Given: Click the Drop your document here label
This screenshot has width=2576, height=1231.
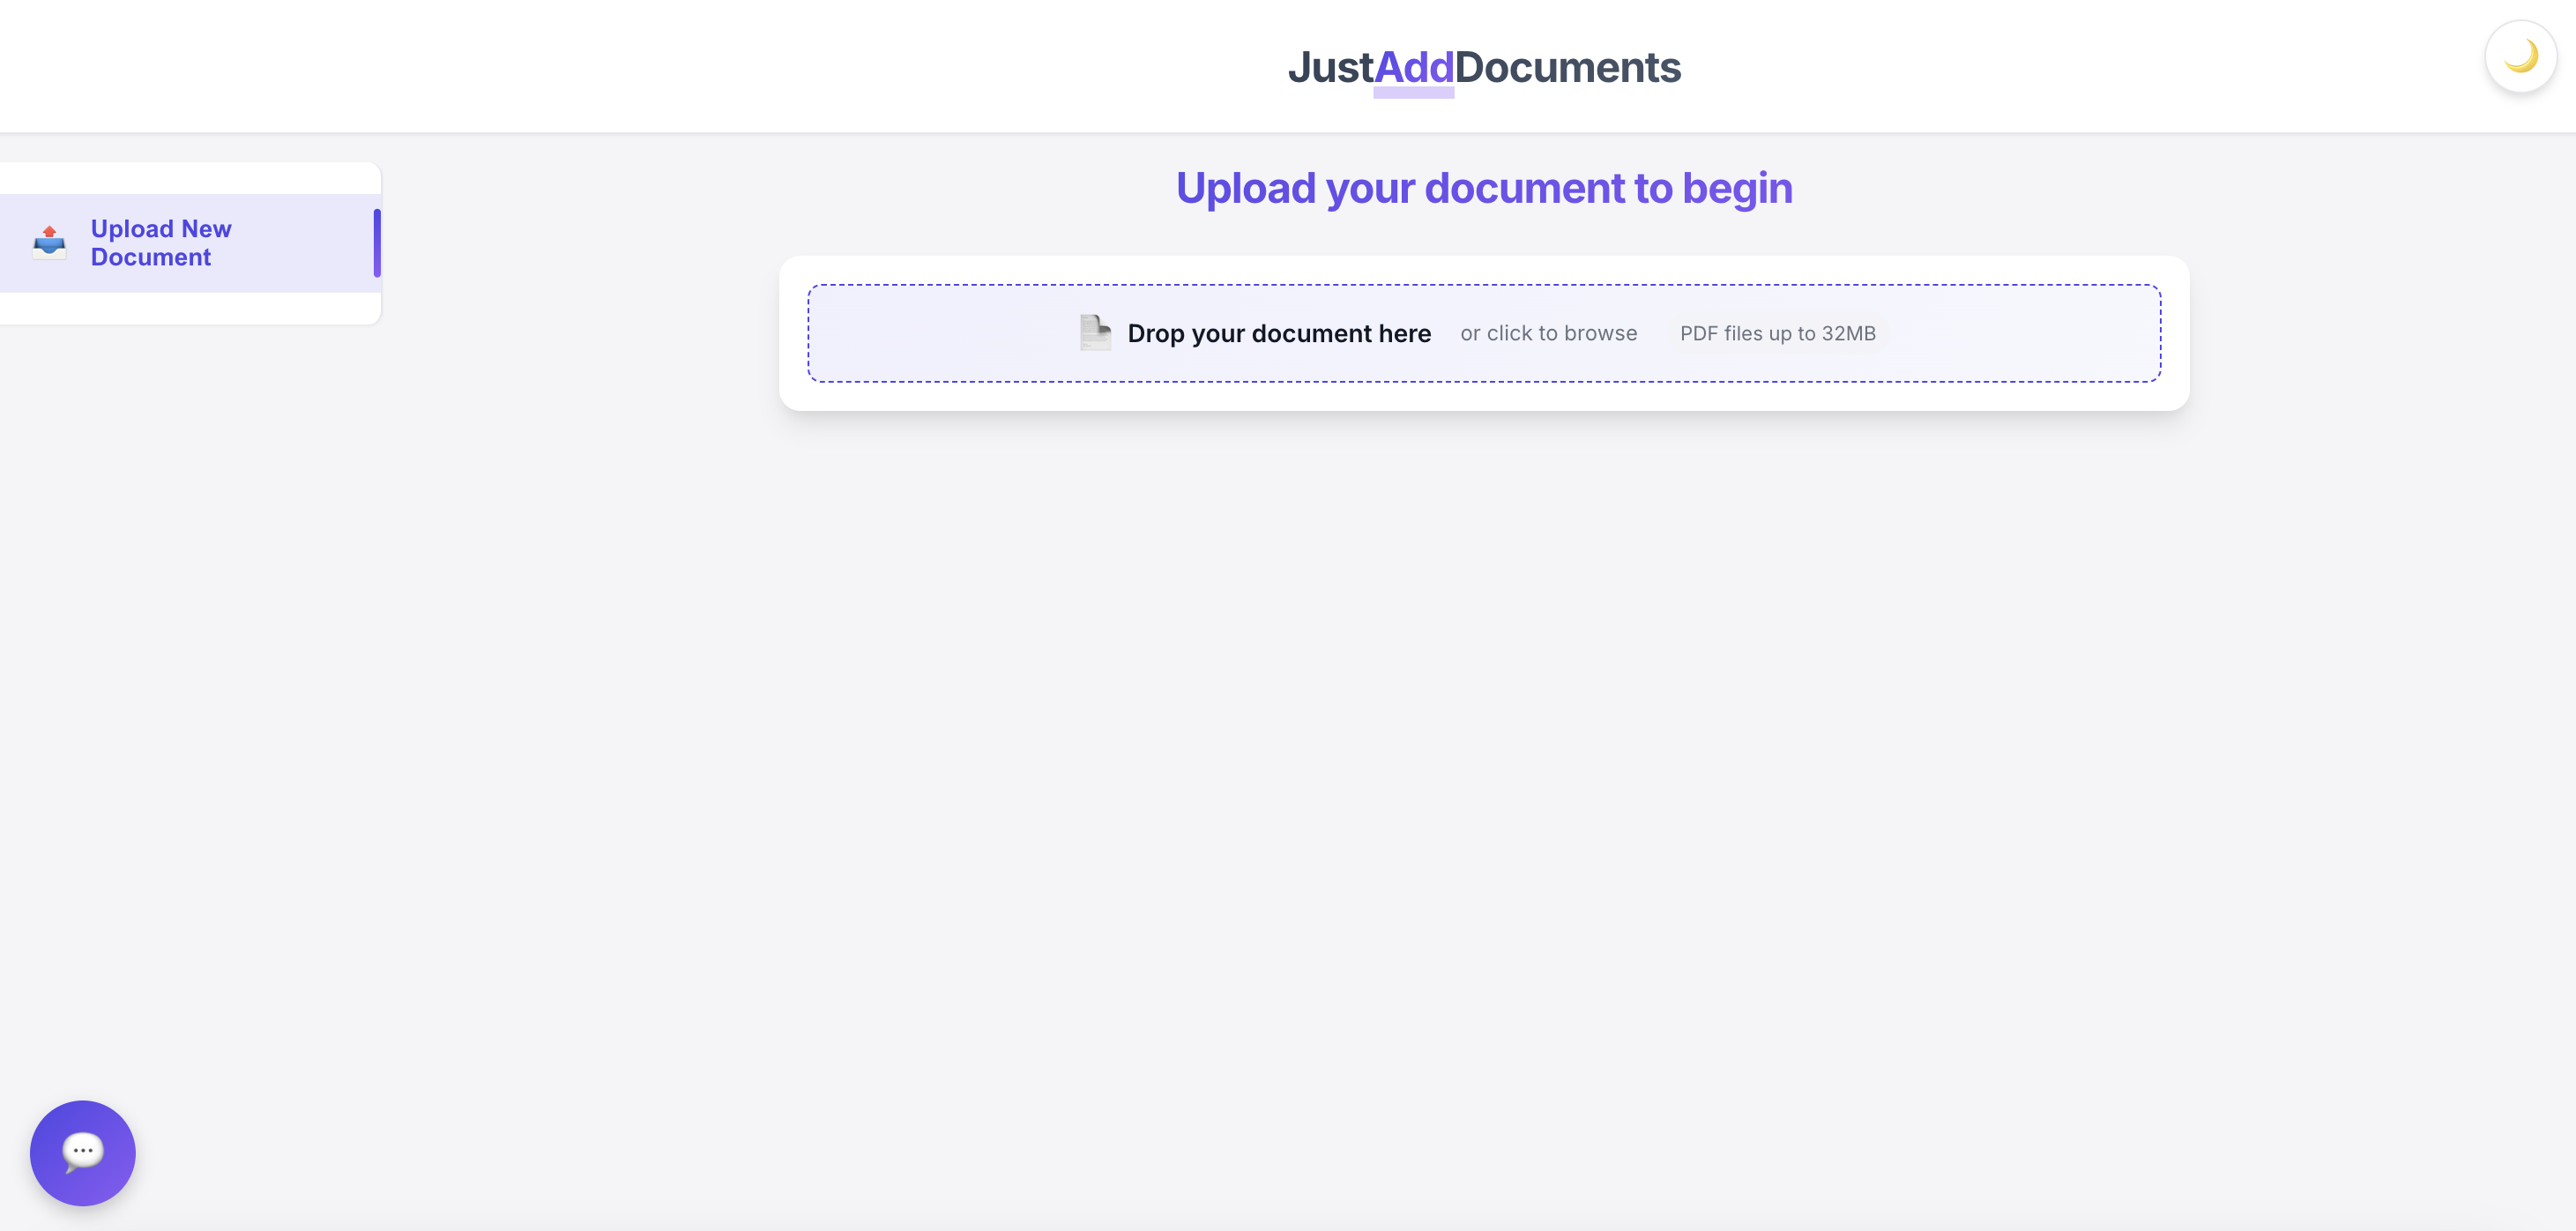Looking at the screenshot, I should pos(1279,333).
